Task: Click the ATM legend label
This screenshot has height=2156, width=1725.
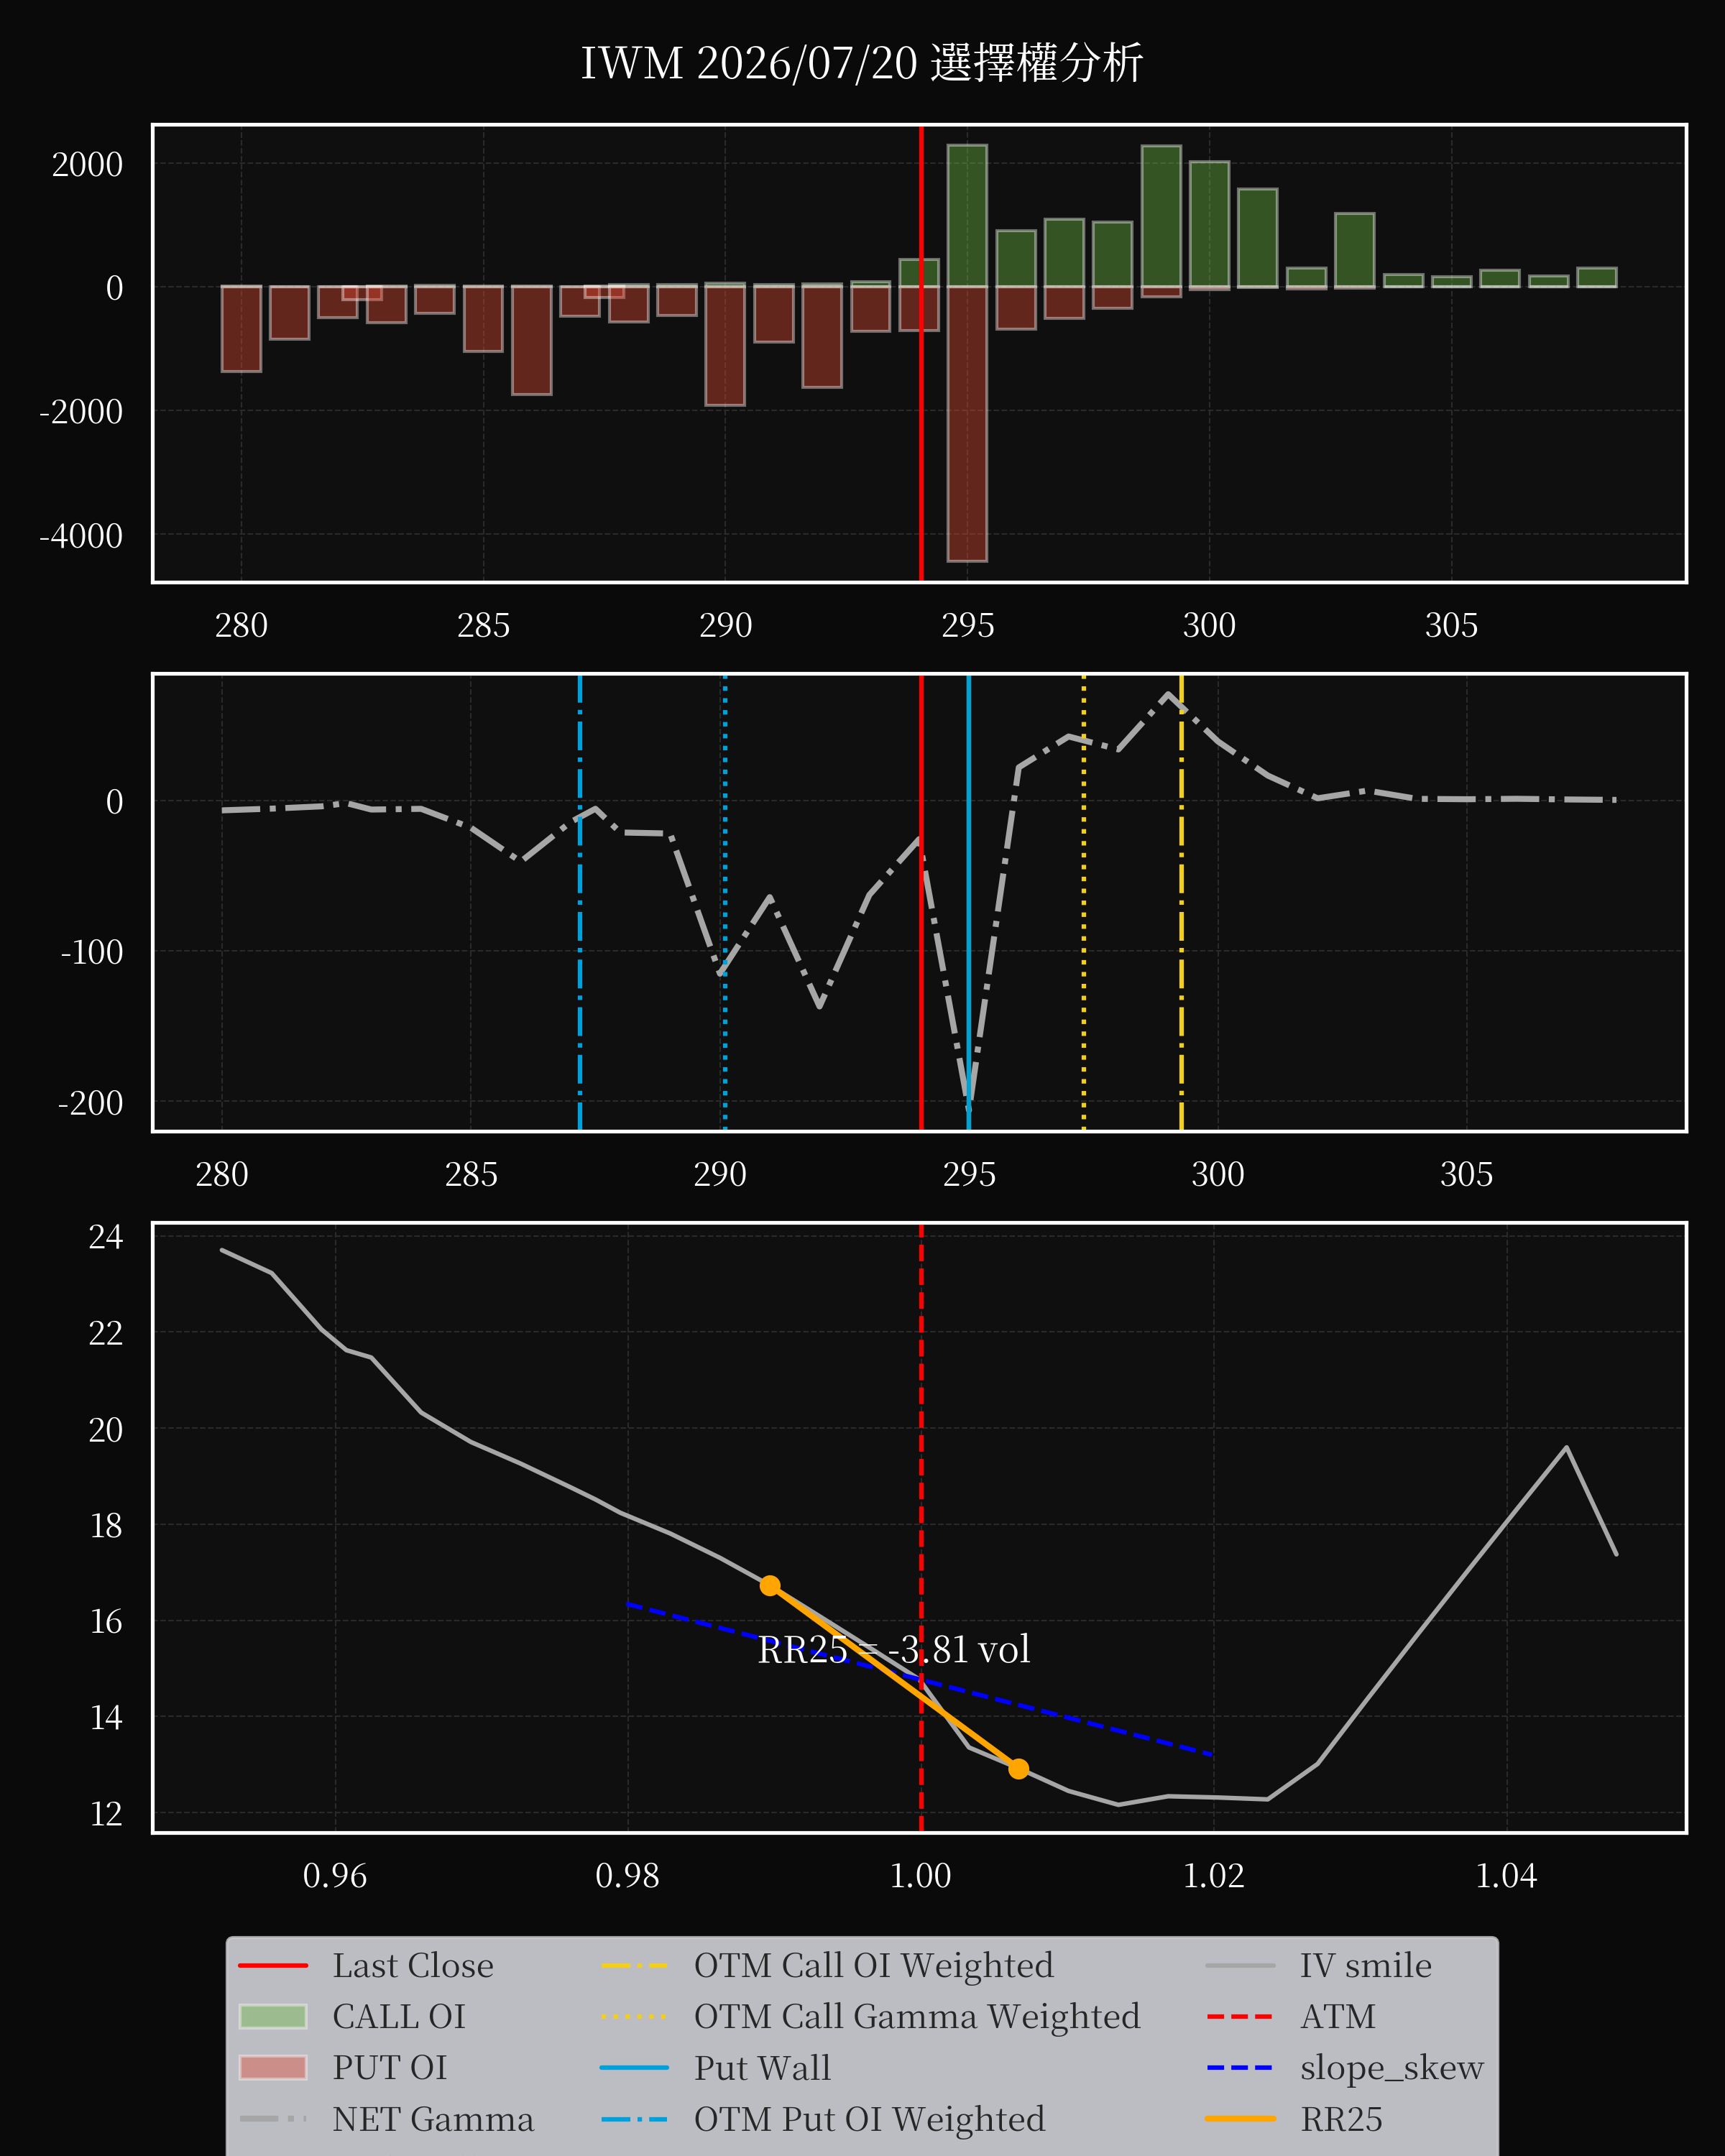Action: click(1338, 2017)
